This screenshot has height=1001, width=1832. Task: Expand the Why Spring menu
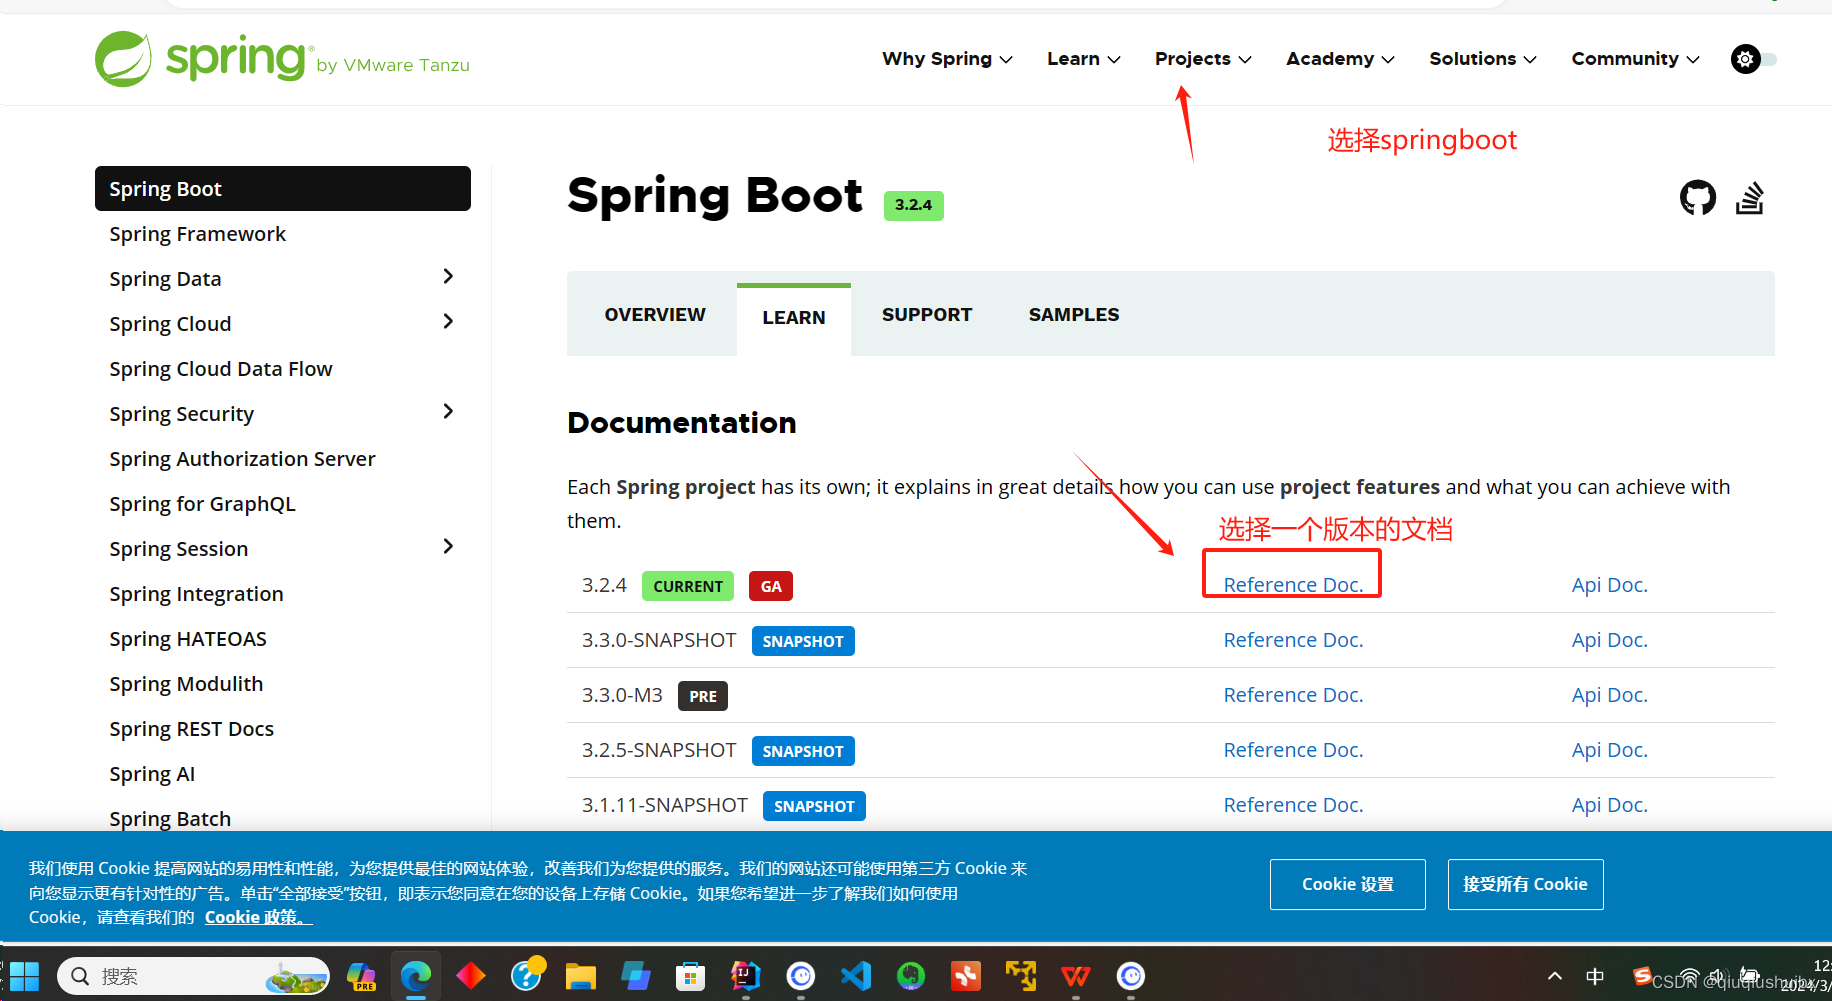pyautogui.click(x=947, y=59)
